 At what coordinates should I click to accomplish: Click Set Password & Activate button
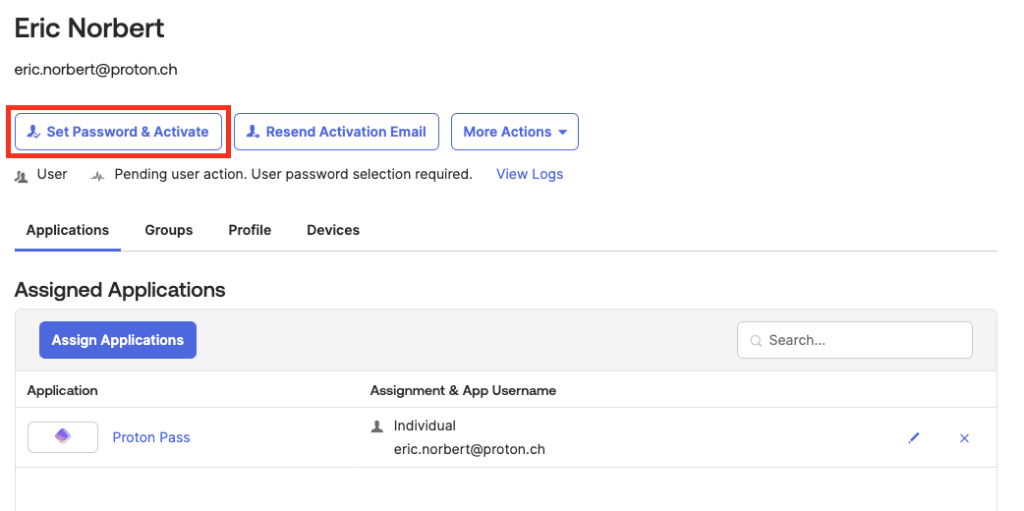point(118,132)
